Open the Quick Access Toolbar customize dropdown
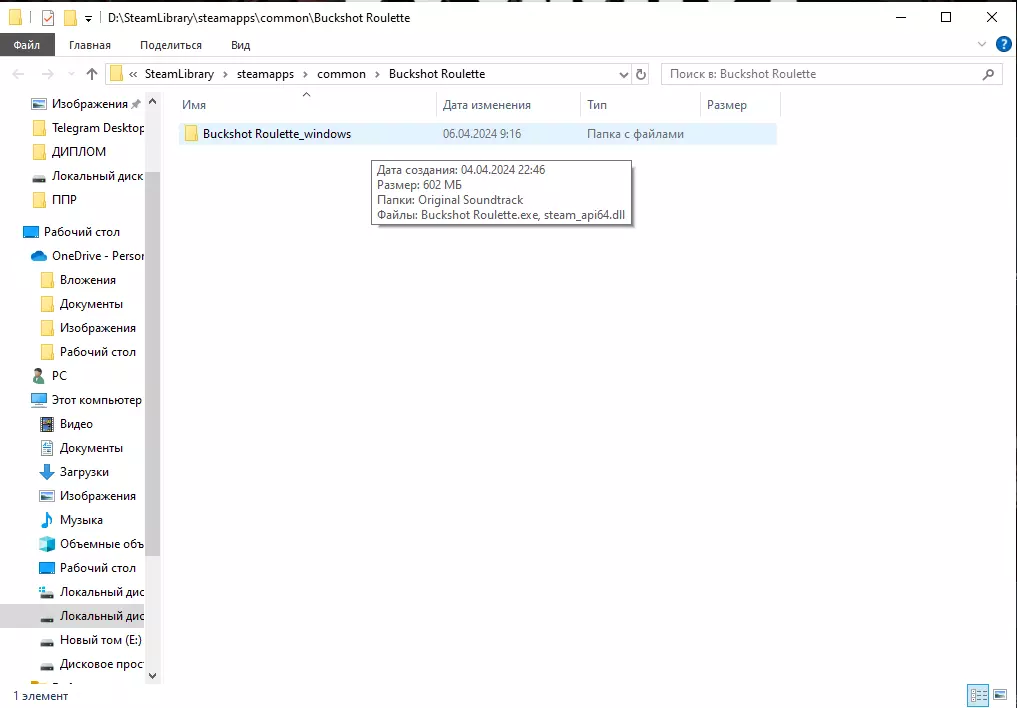 [x=88, y=18]
